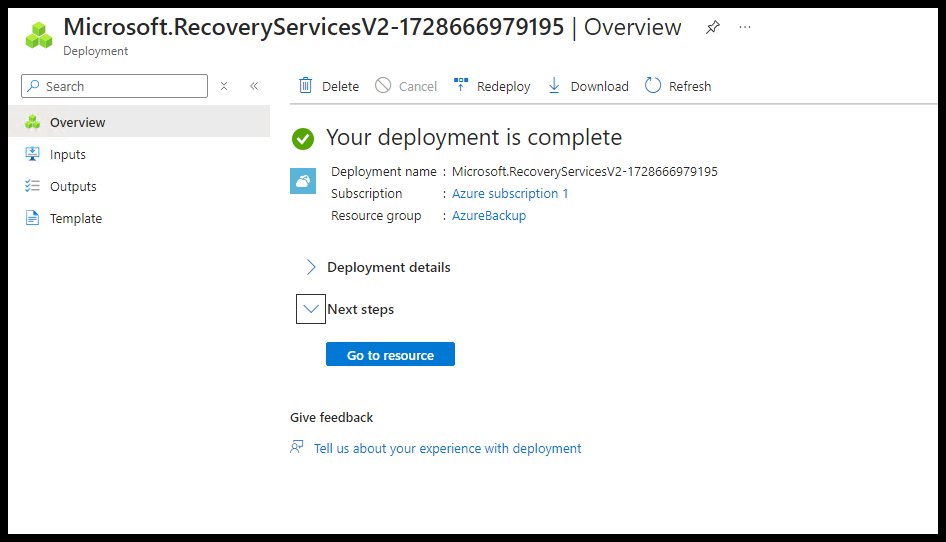The height and width of the screenshot is (542, 946).
Task: Click the Next steps label
Action: click(360, 309)
